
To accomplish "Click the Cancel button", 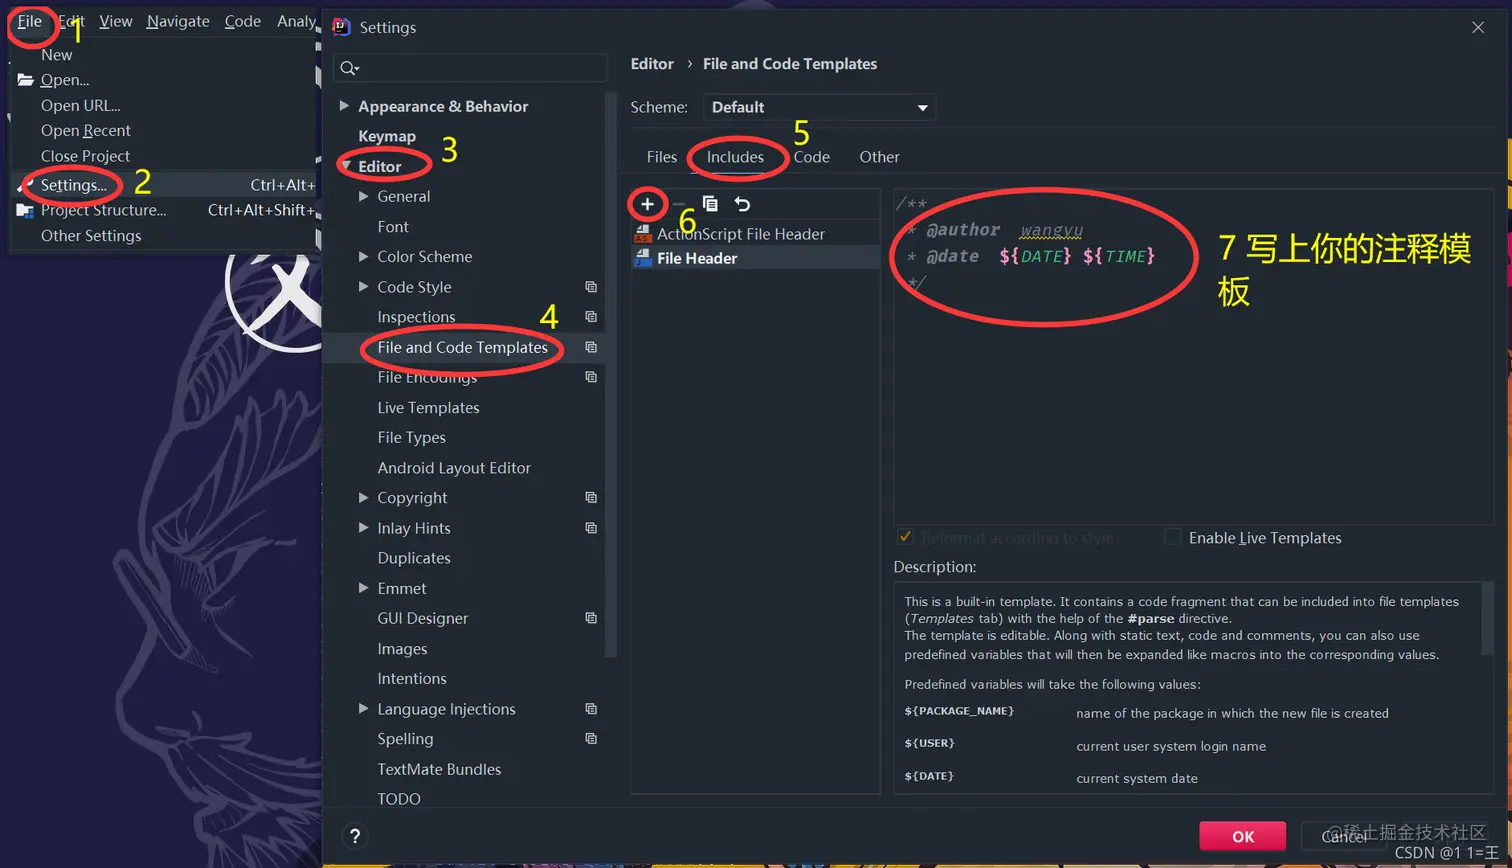I will coord(1344,836).
